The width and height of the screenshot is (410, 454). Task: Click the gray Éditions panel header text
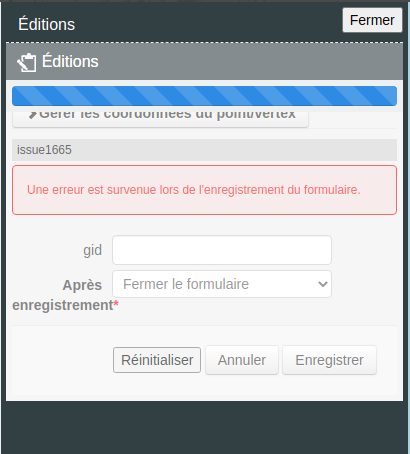click(70, 61)
